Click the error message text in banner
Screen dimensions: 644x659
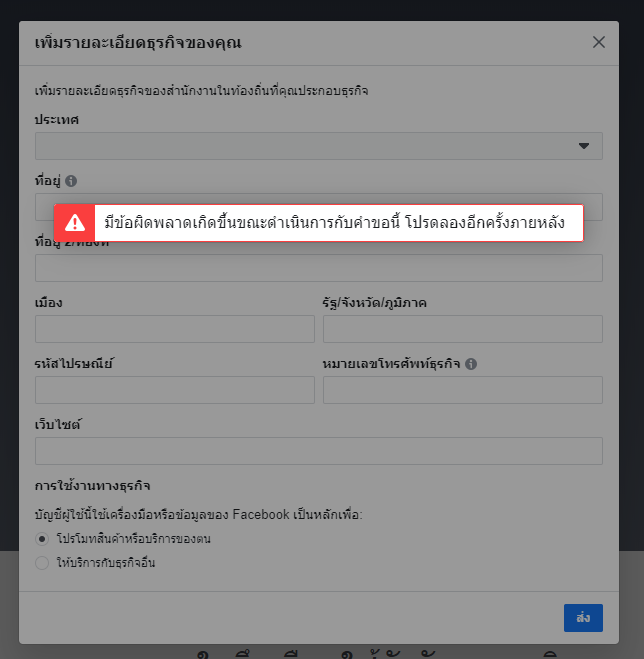click(x=334, y=222)
